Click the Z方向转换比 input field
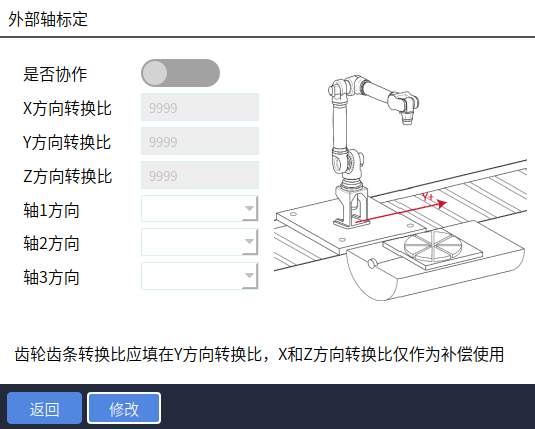 coord(200,175)
